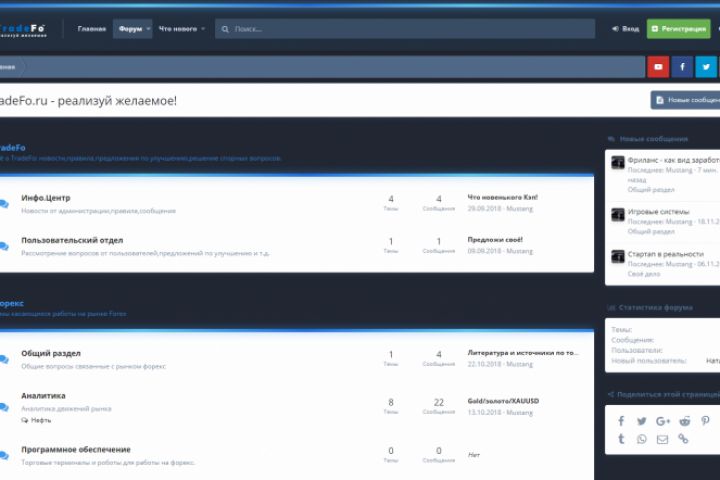Open latest post Gold/золото/XAUUSD
Screen dimensions: 720x480
(x=503, y=401)
